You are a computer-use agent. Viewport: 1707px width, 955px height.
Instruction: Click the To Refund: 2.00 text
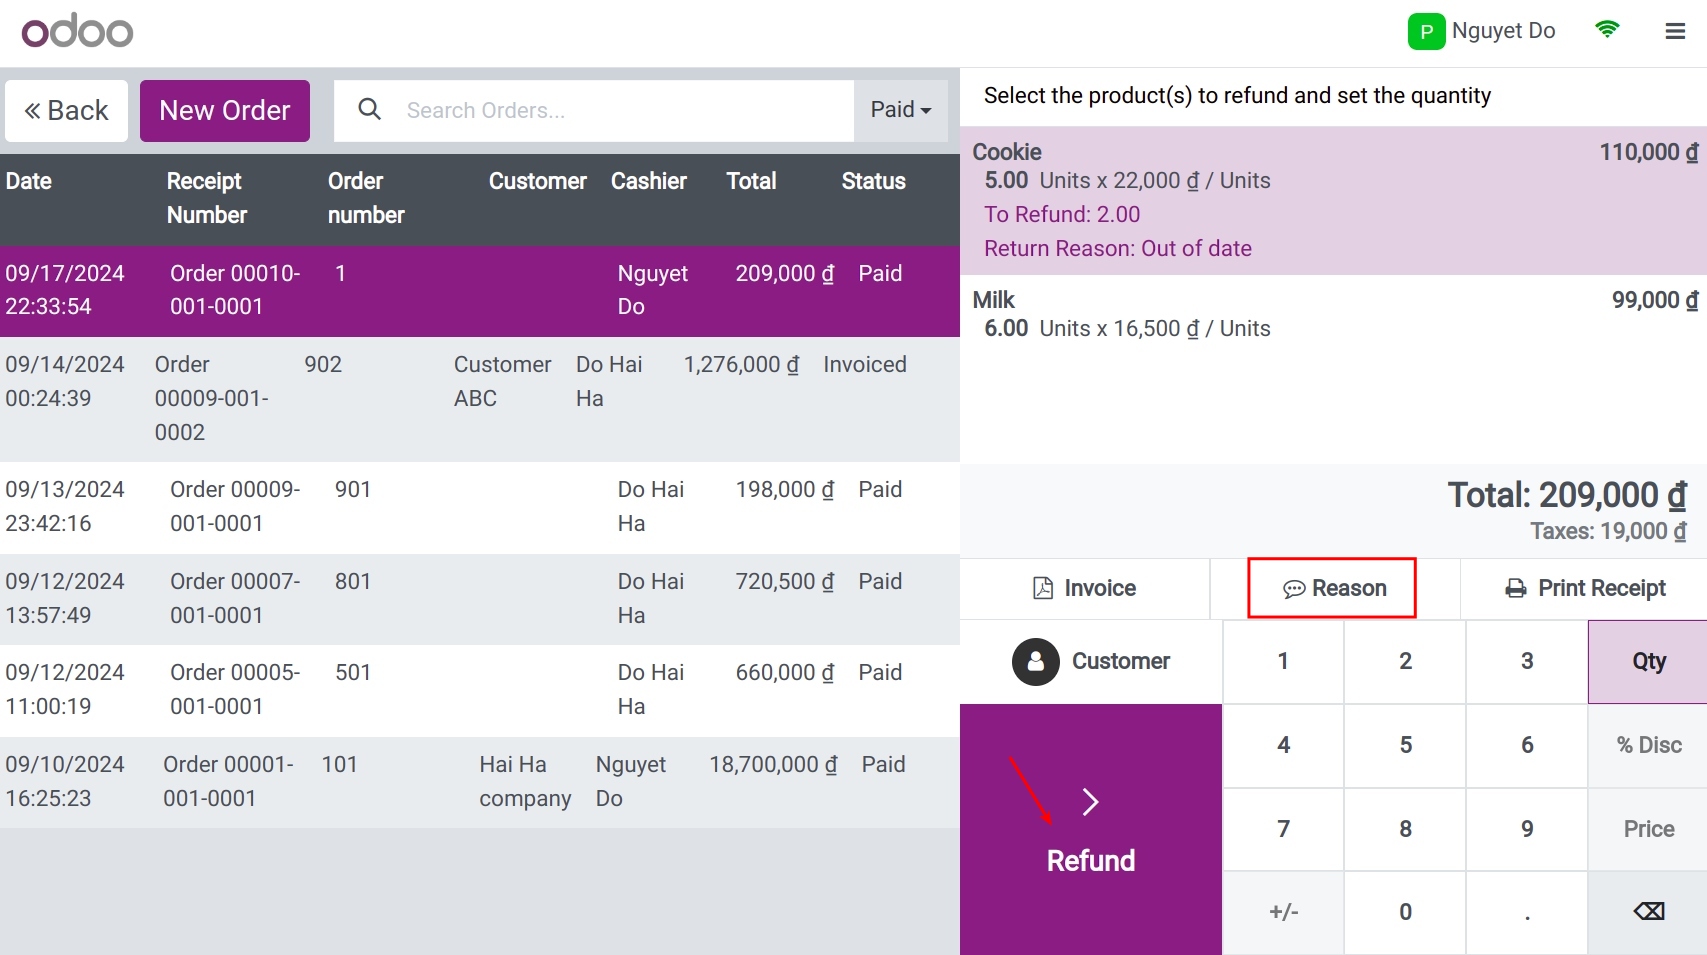pos(1062,215)
